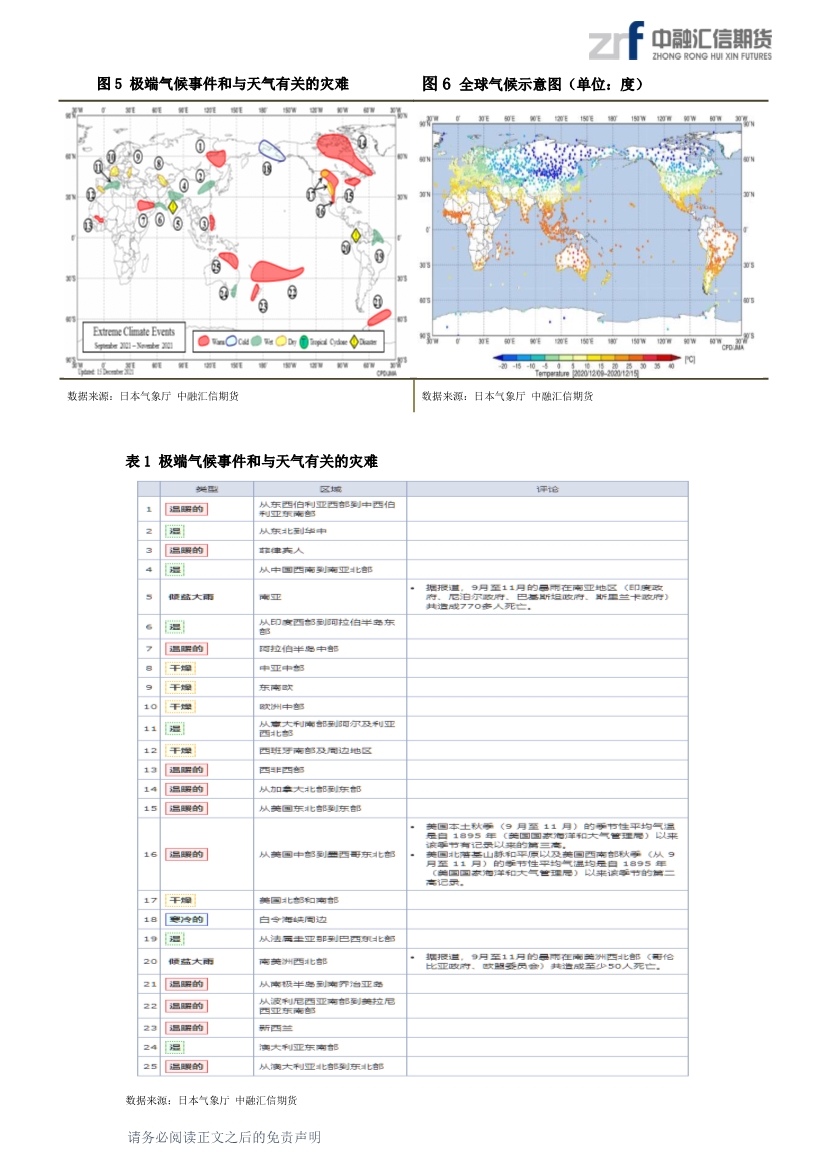Click the yellow Disaster diamond in map legend

354,341
